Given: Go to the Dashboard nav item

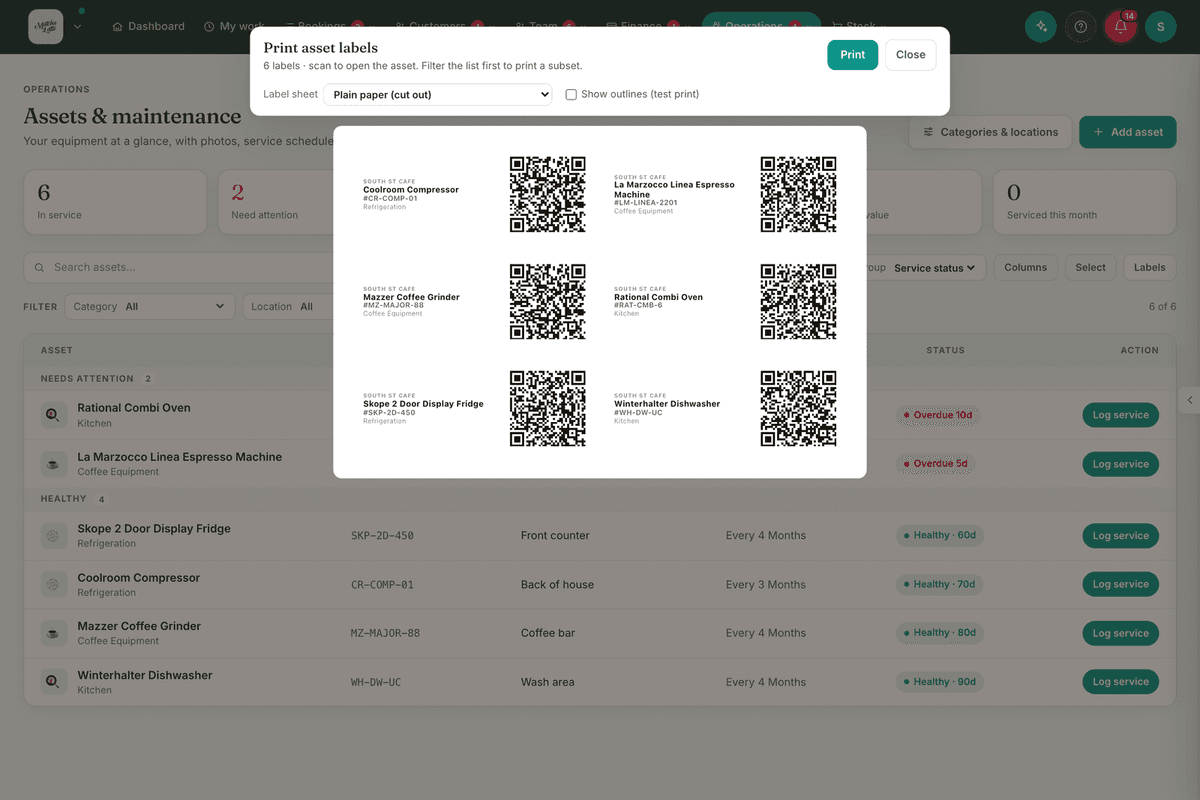Looking at the screenshot, I should 148,26.
